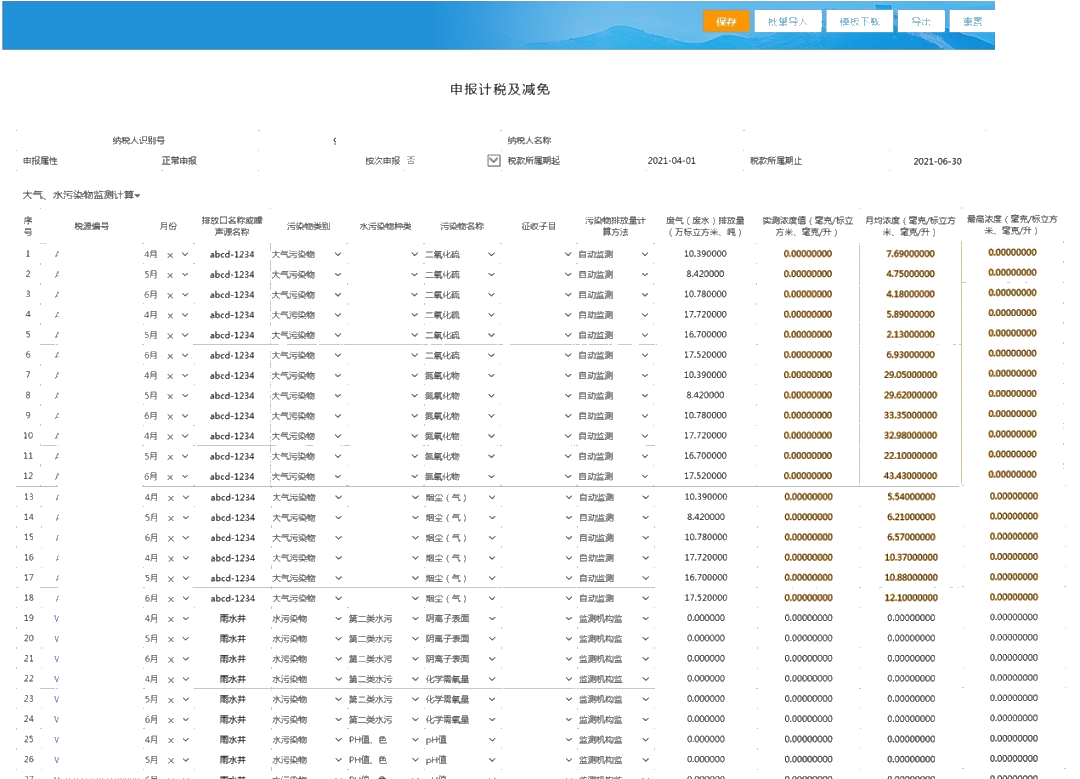Click the × icon on row 22 化学需氧量
Image resolution: width=1080 pixels, height=779 pixels.
[x=169, y=680]
